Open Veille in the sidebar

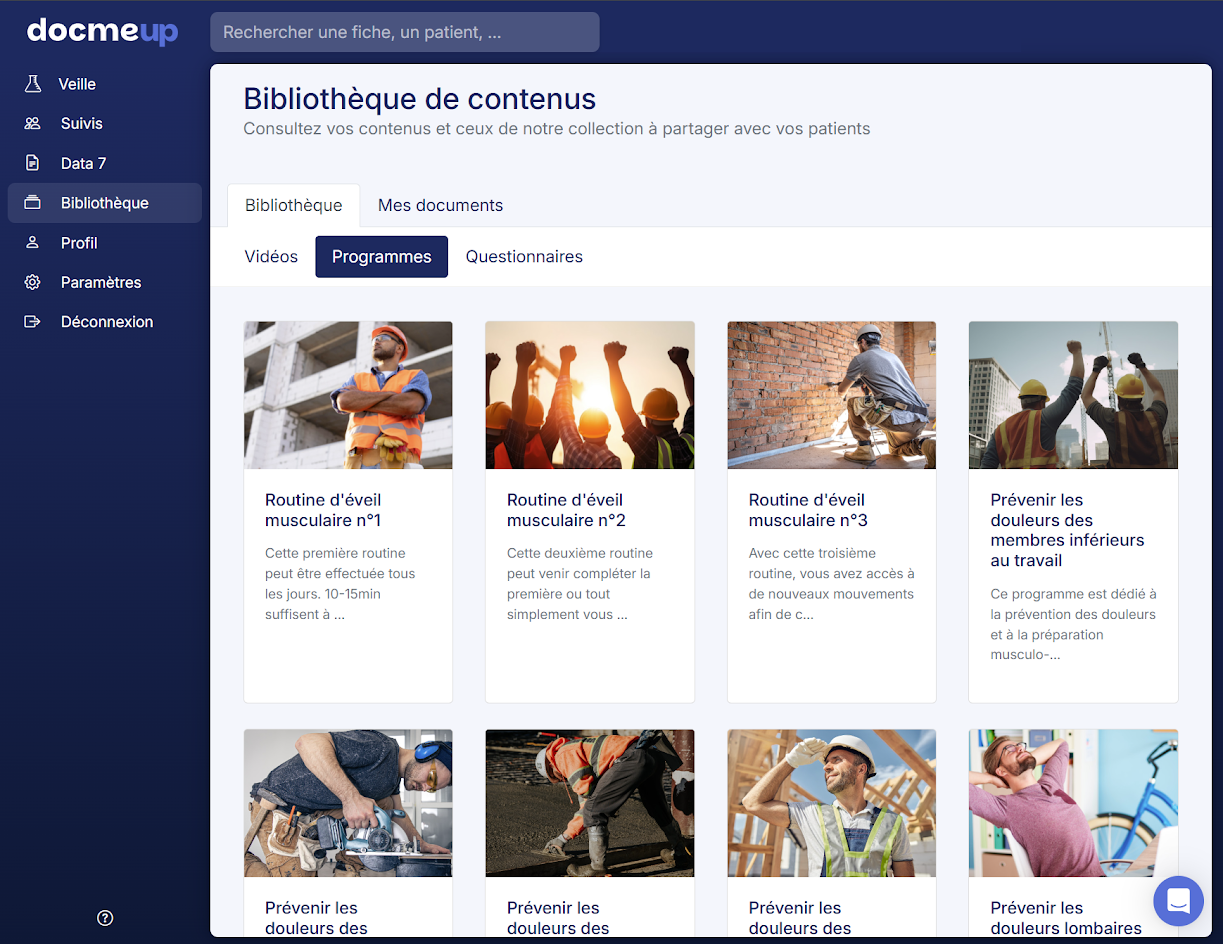point(105,84)
